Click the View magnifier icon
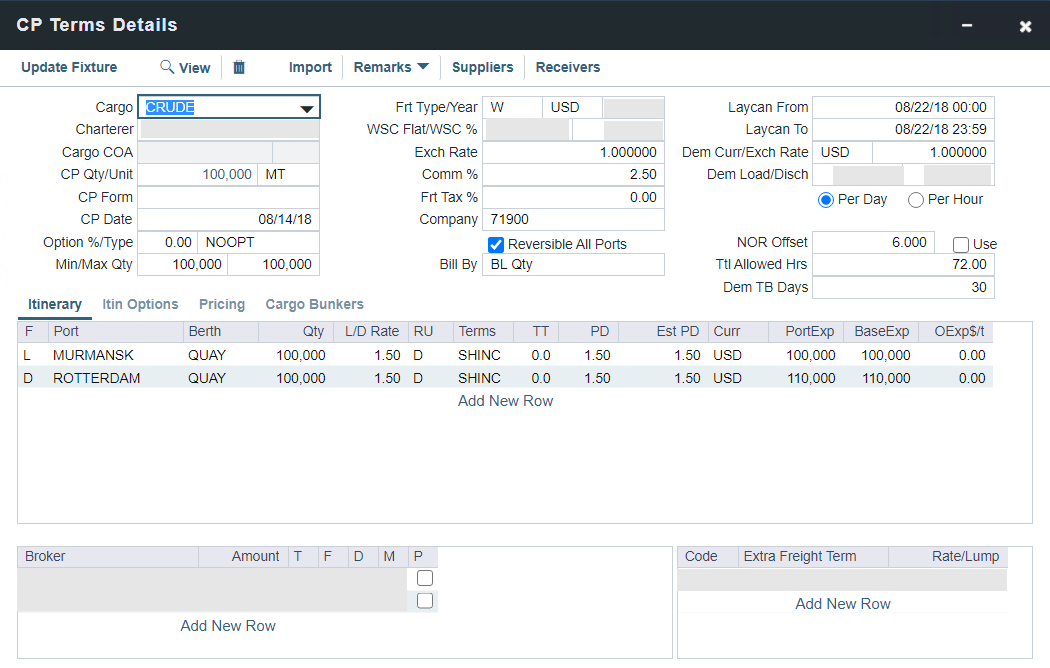1050x668 pixels. [x=167, y=67]
